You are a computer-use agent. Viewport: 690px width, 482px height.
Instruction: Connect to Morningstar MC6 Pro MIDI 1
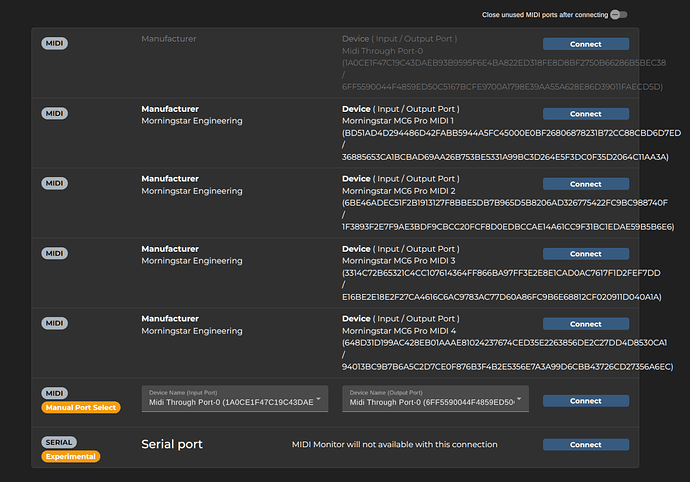[x=585, y=114]
